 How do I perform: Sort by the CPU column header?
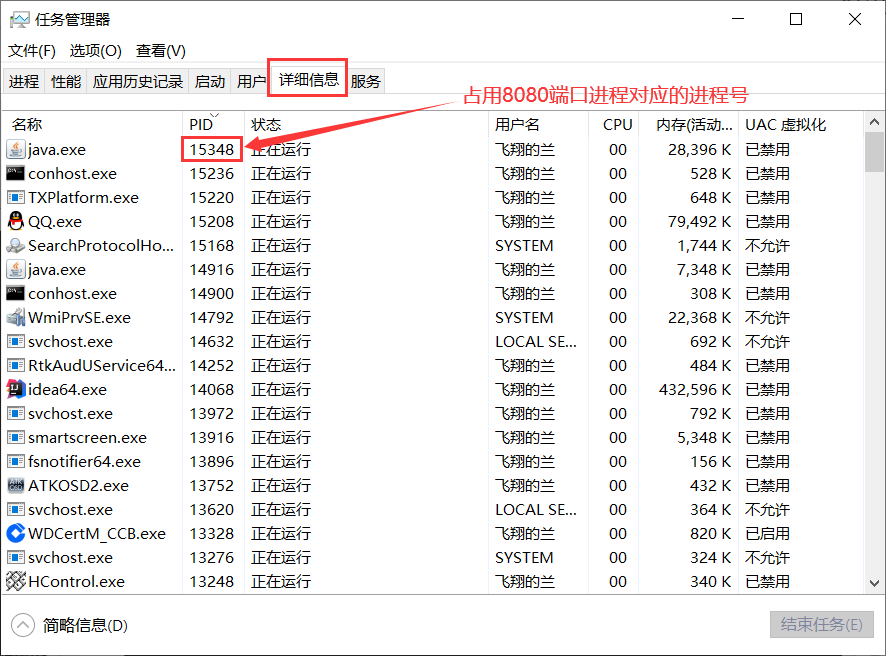(614, 124)
